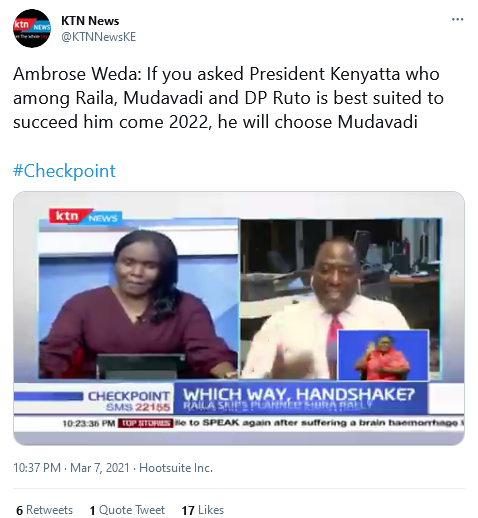This screenshot has height=518, width=478.
Task: Click the KTN News display name
Action: click(90, 21)
